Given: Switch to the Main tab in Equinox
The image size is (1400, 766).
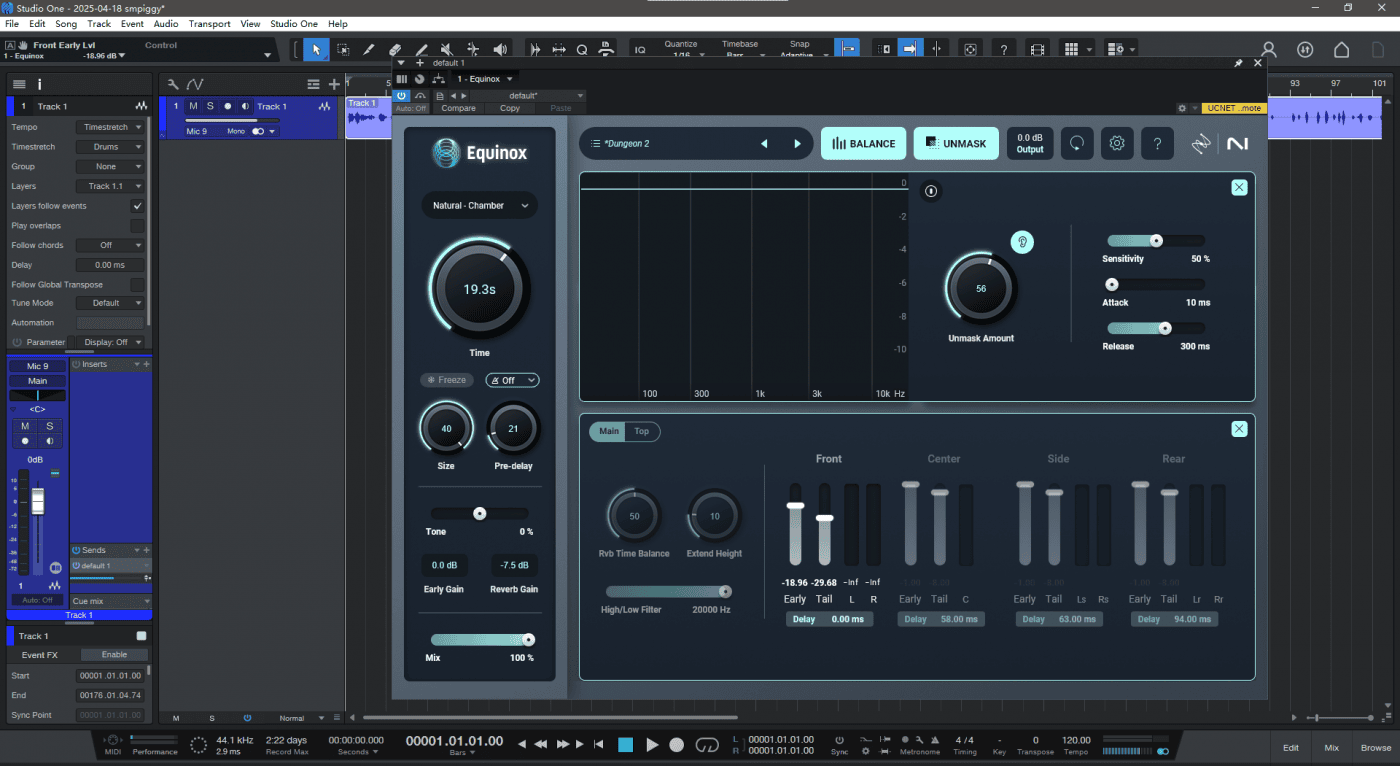Looking at the screenshot, I should coord(609,431).
